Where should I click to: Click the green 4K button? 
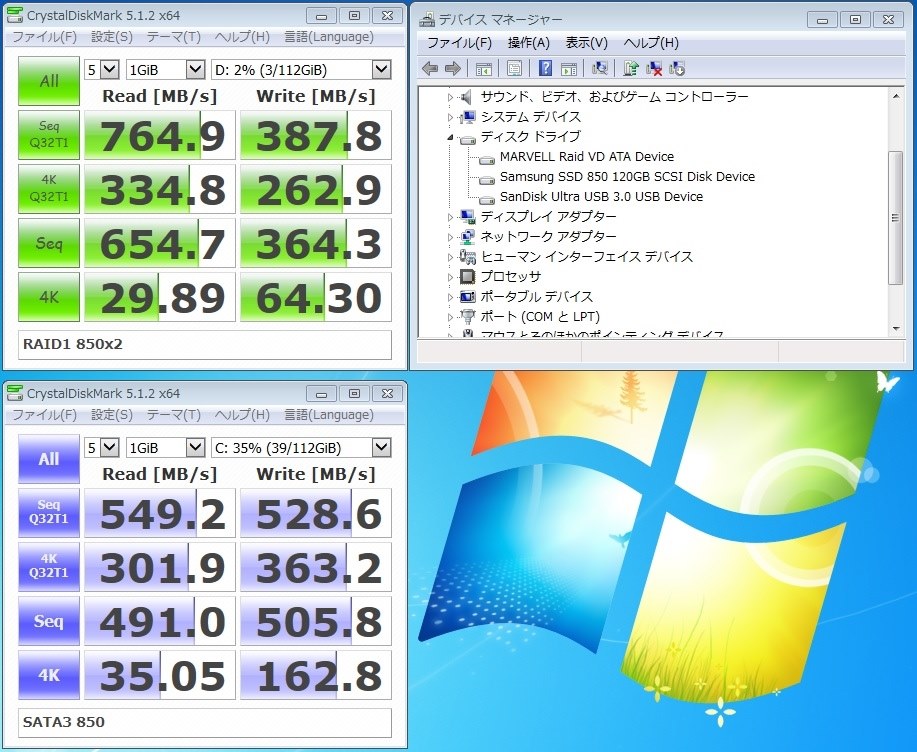pyautogui.click(x=49, y=296)
